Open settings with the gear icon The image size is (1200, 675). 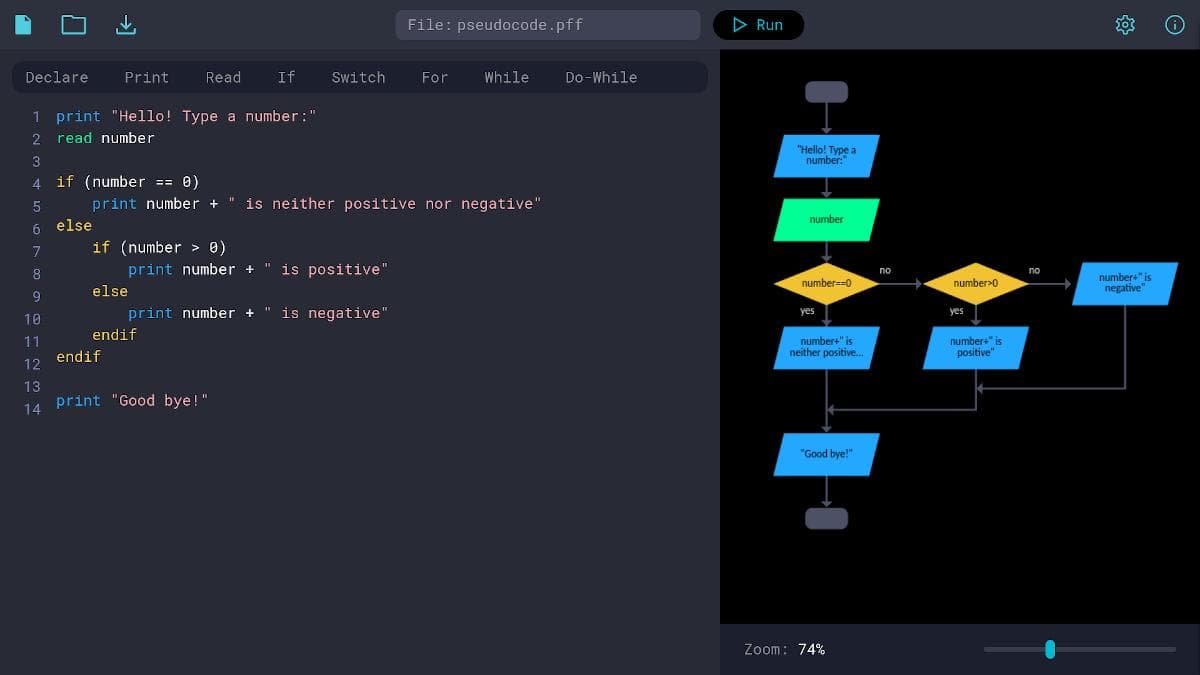[x=1125, y=25]
